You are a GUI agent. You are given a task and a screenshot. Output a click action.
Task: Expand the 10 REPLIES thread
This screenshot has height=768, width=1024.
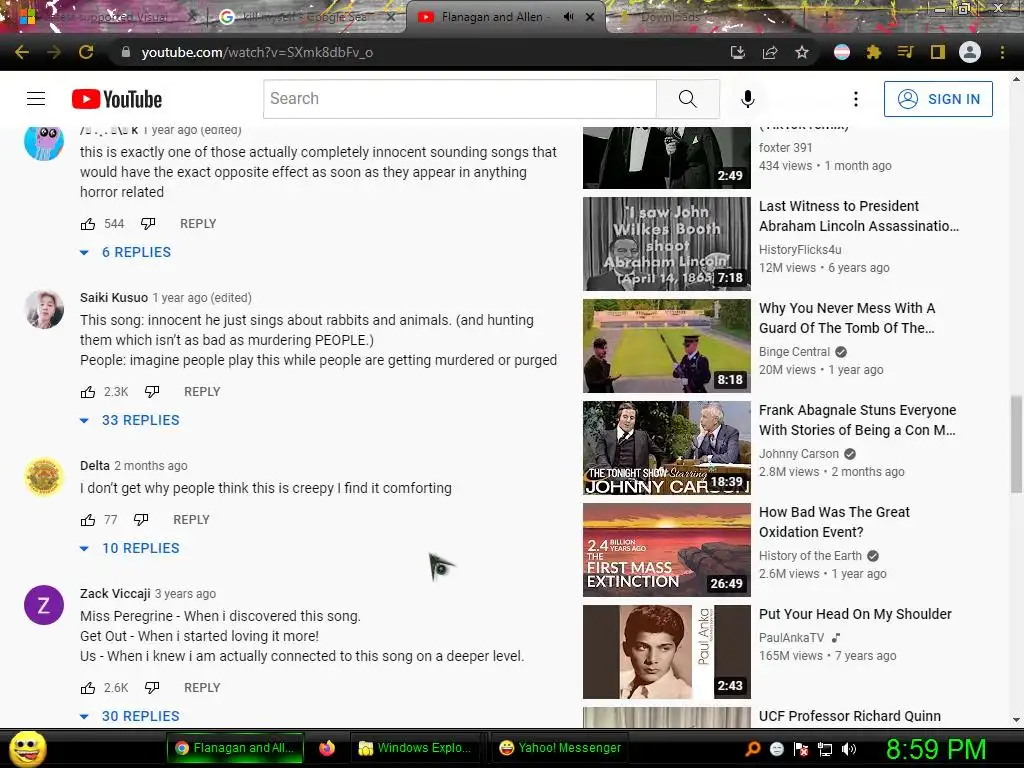[129, 548]
